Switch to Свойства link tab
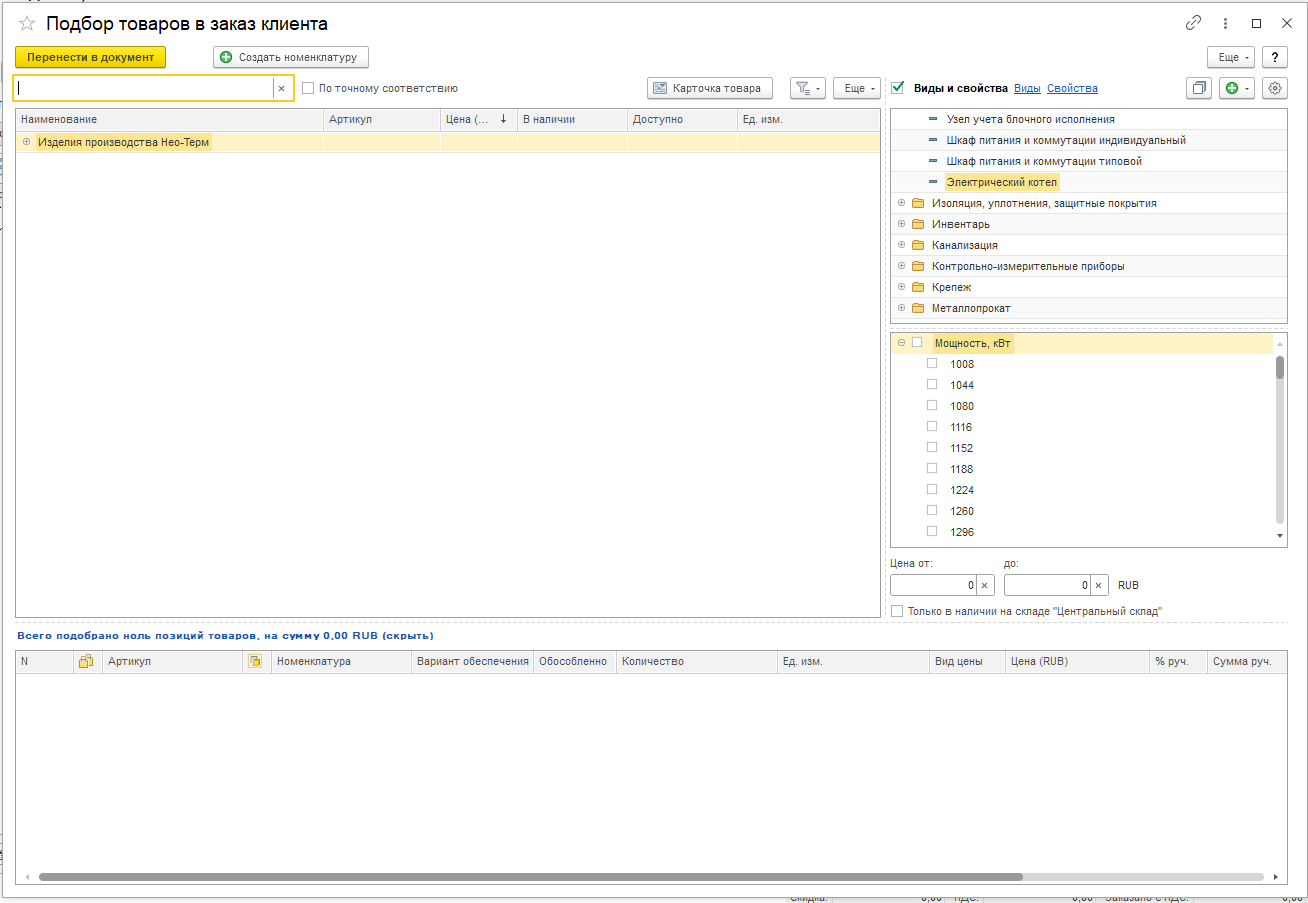The image size is (1308, 903). click(1072, 88)
